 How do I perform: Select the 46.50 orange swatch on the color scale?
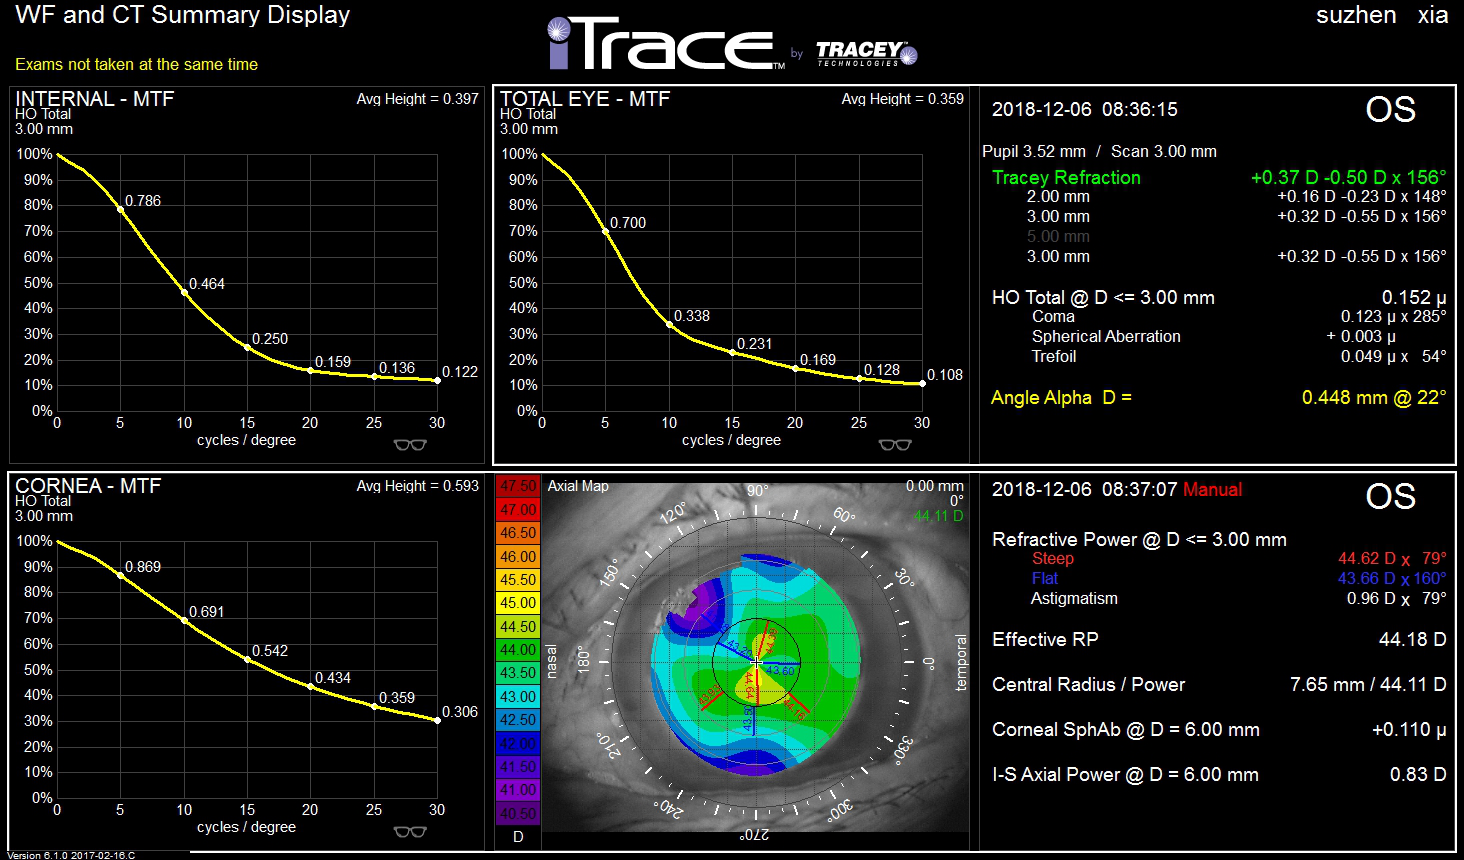(518, 533)
